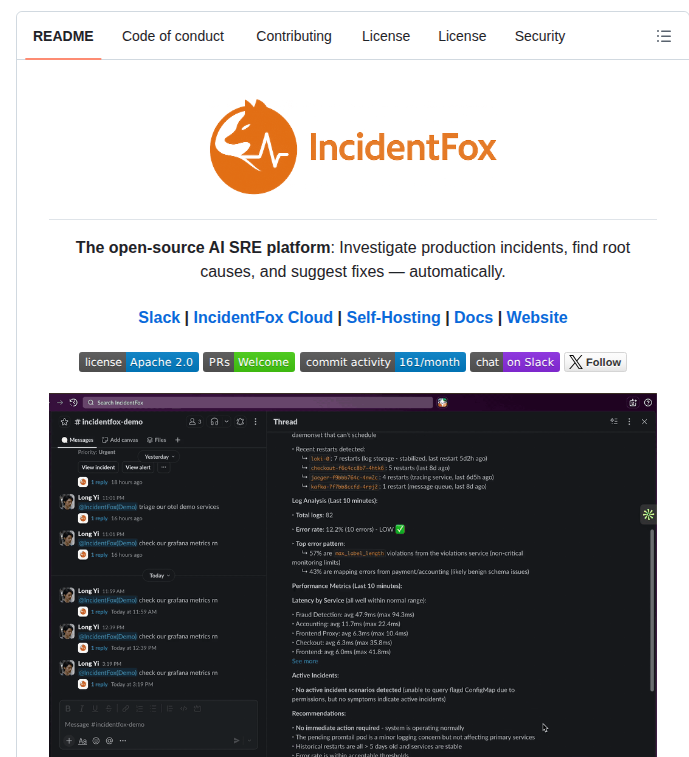Open the Contributing tab
The height and width of the screenshot is (757, 689).
(x=294, y=36)
